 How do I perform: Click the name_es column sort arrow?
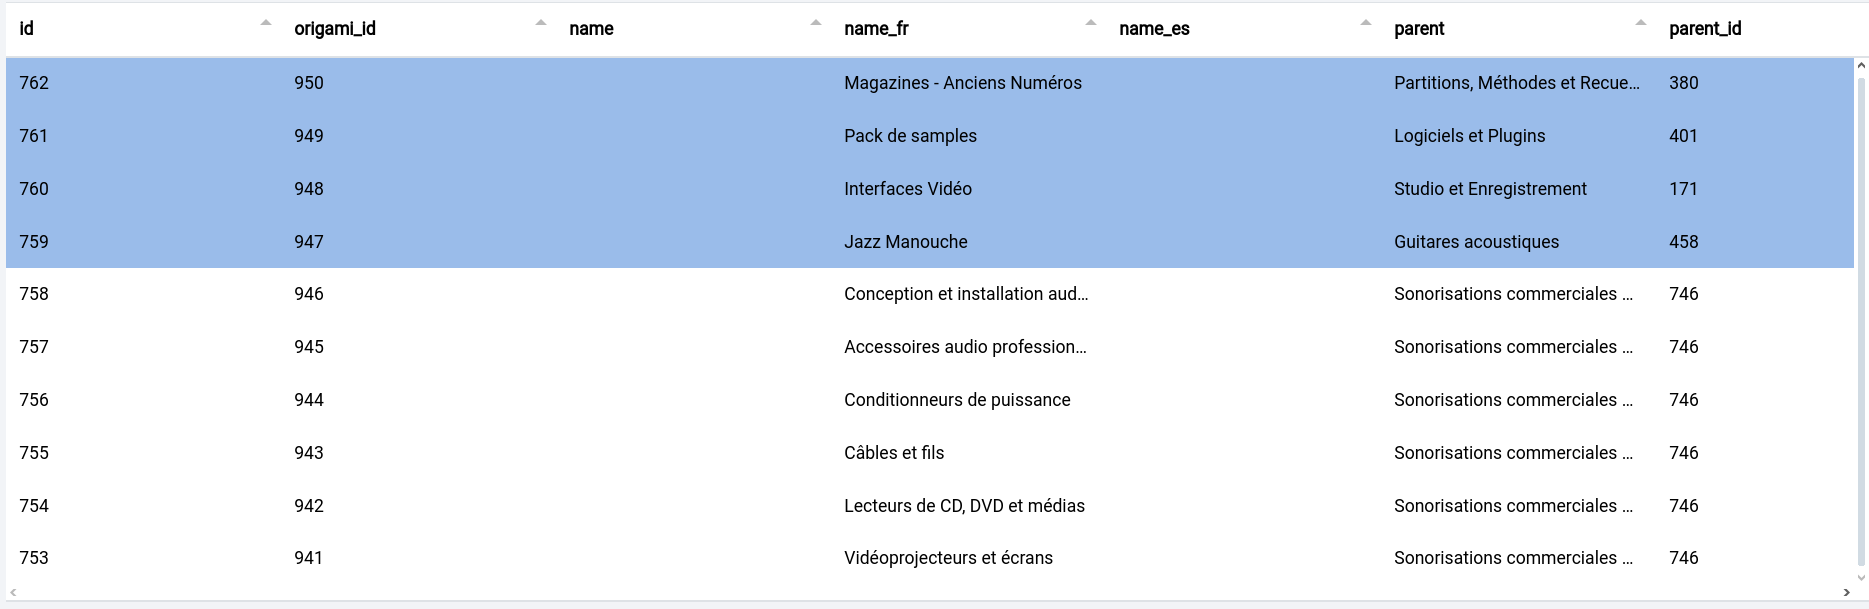click(x=1365, y=23)
